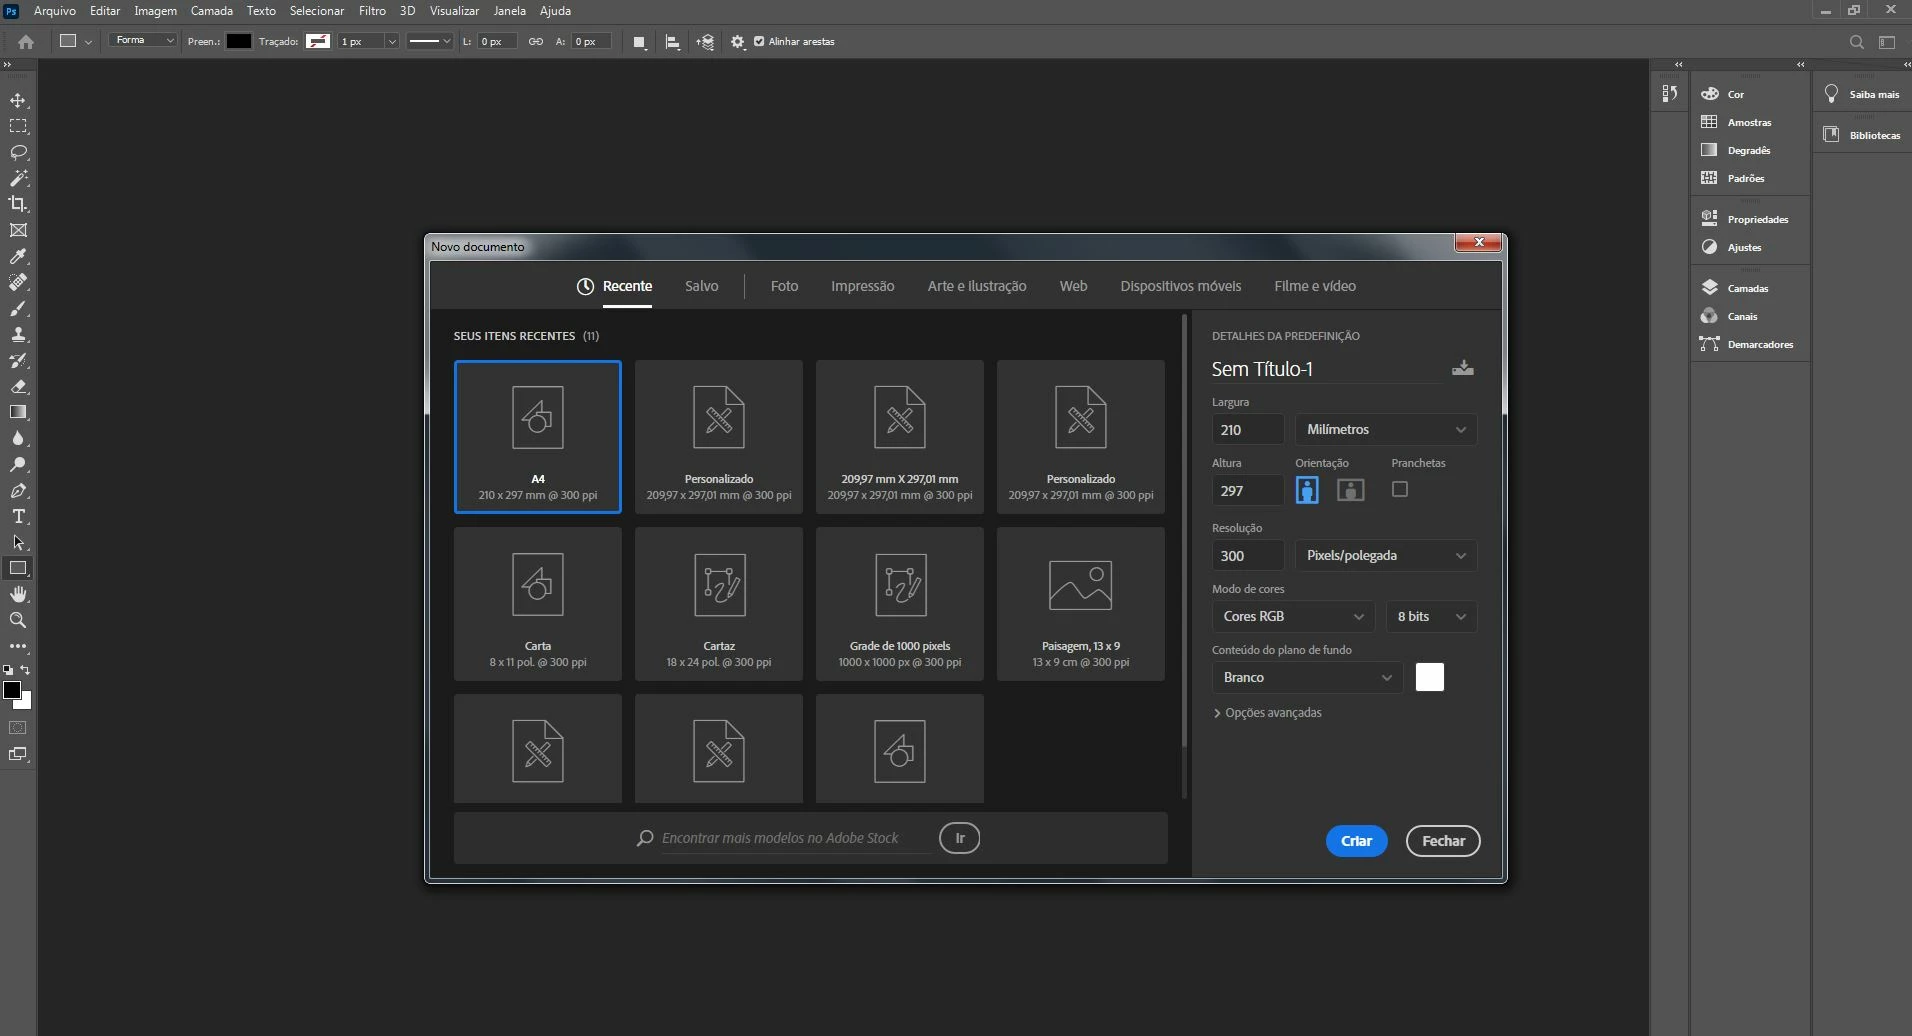
Task: Select the Brush tool
Action: (x=18, y=308)
